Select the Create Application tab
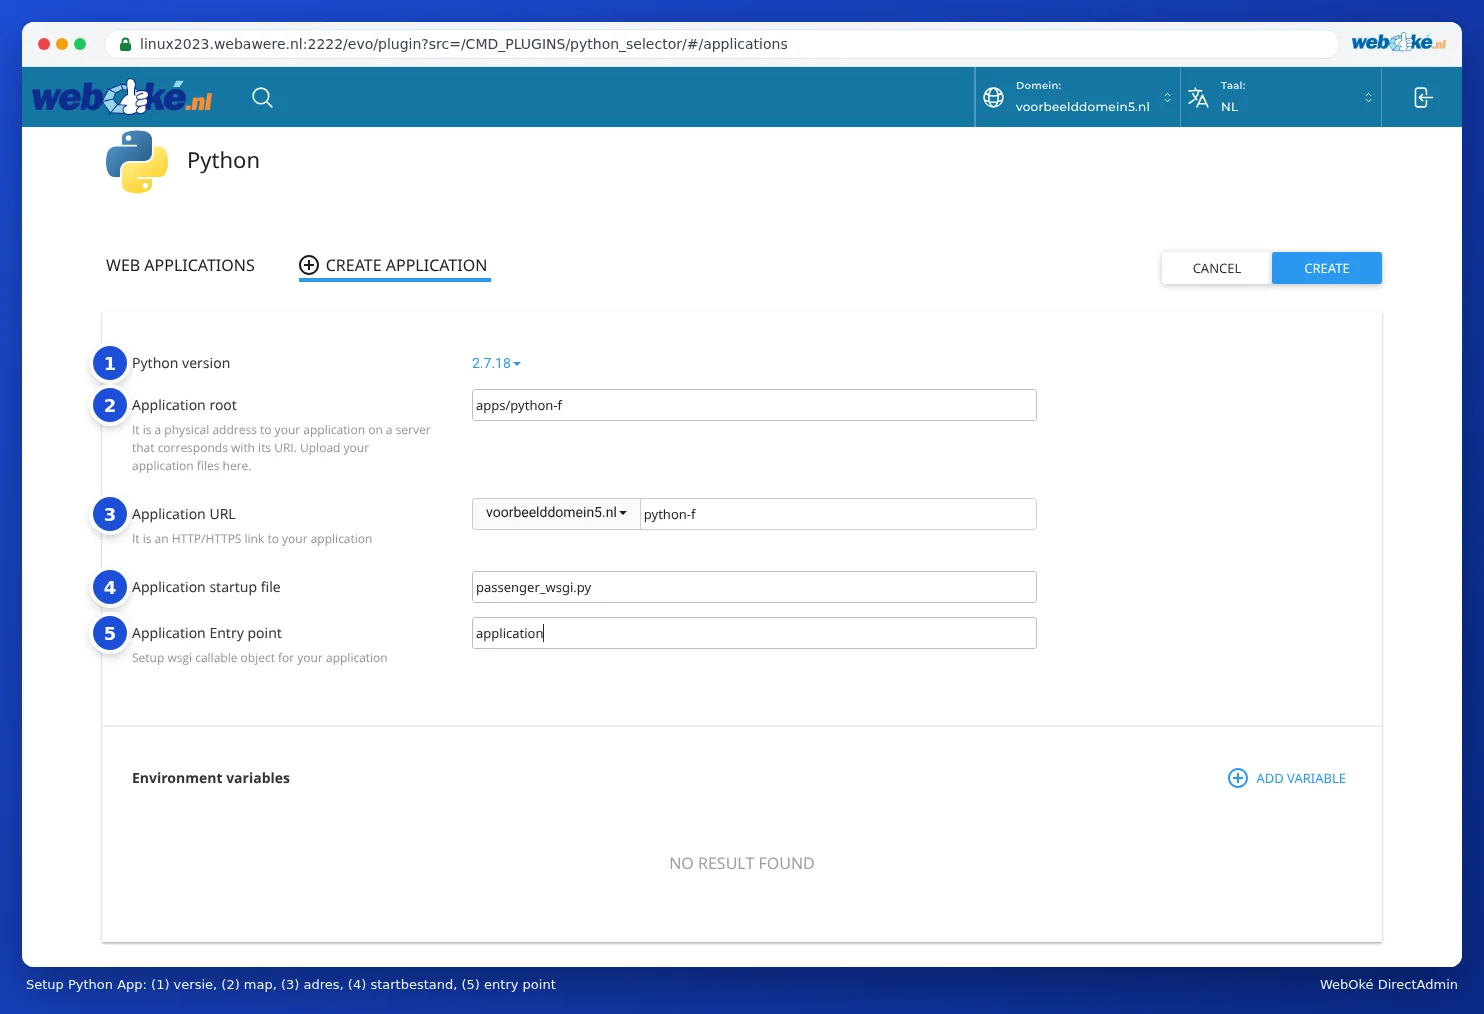Screen dimensions: 1484x1014 pyautogui.click(x=395, y=265)
